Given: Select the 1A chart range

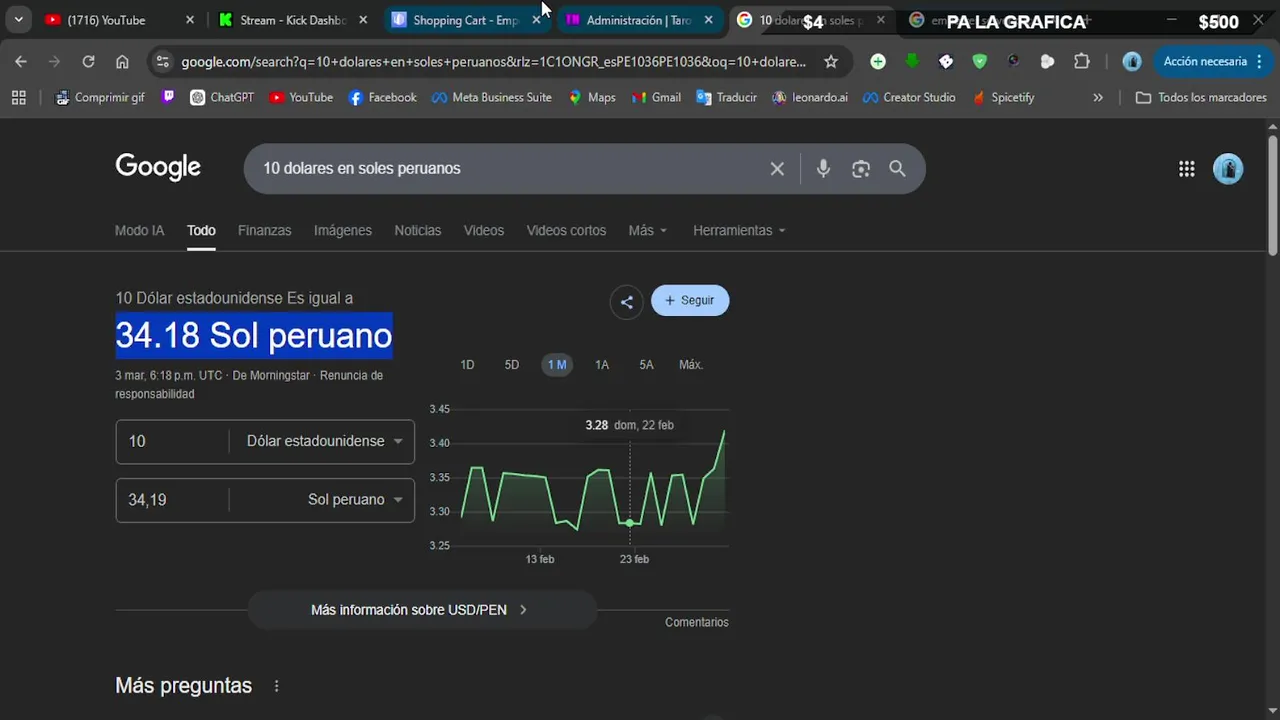Looking at the screenshot, I should (602, 365).
